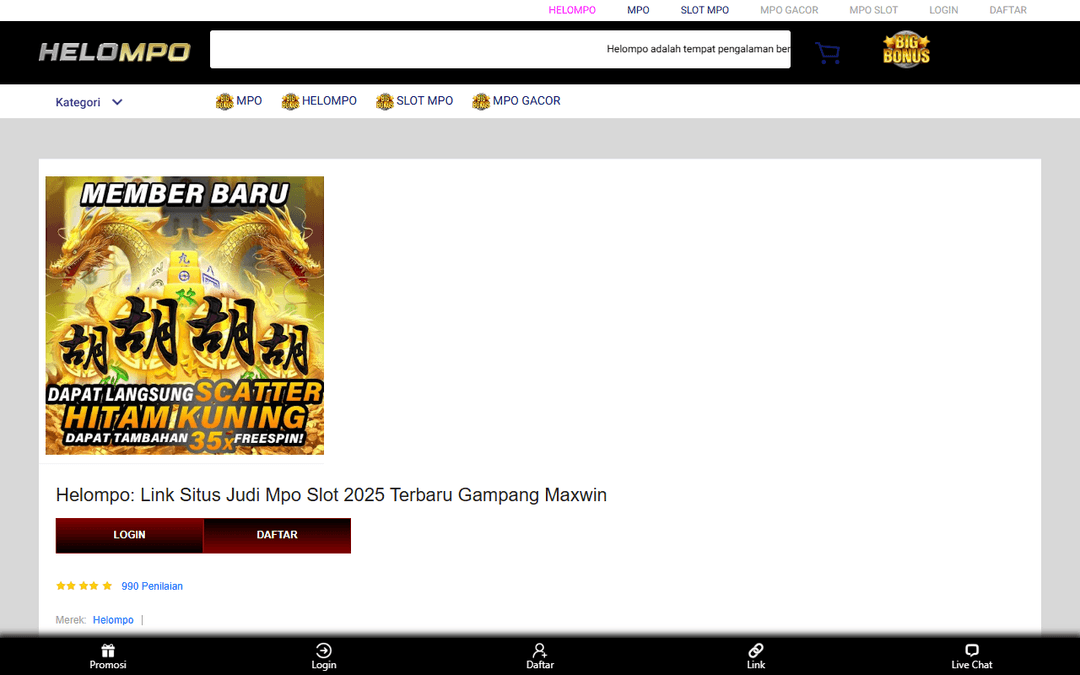Tap the Daftar user-plus icon in bottom bar
The image size is (1080, 675).
(539, 650)
